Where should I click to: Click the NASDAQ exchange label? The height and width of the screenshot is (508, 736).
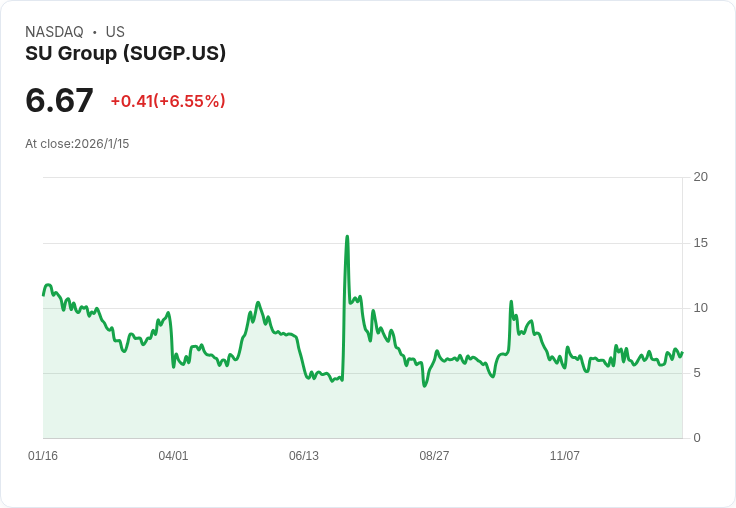coord(54,32)
